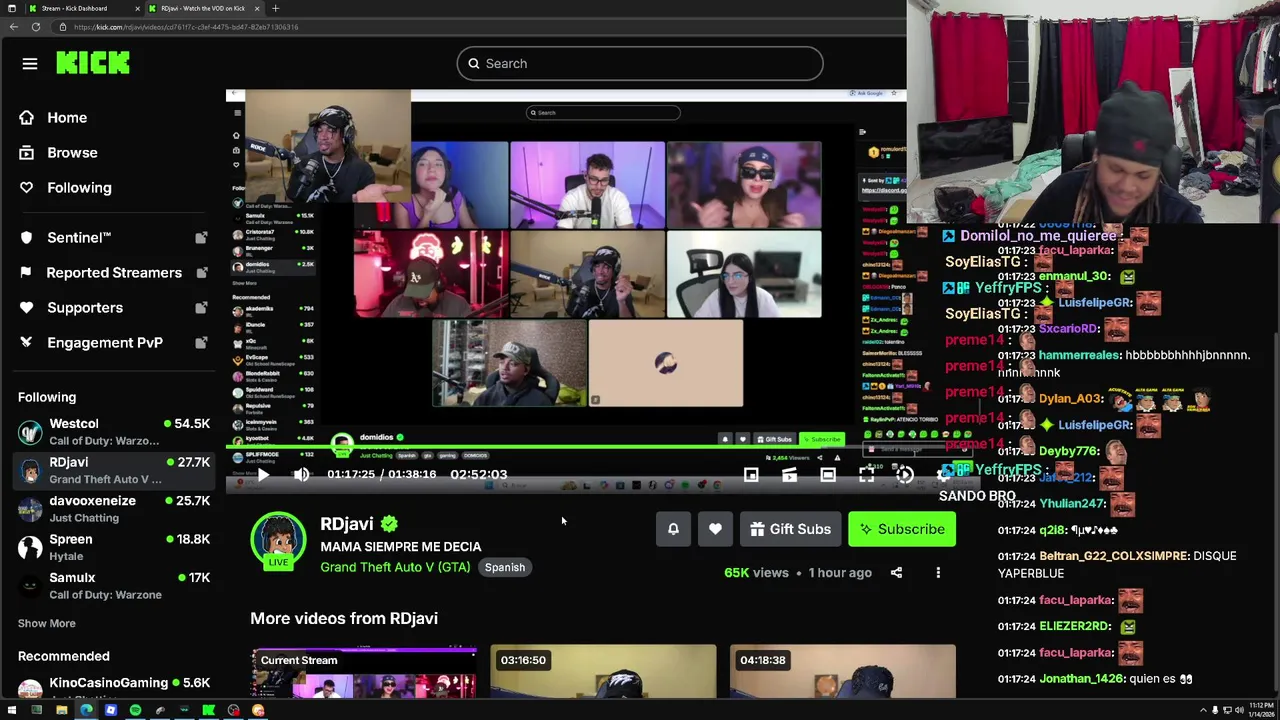This screenshot has height=720, width=1280.
Task: Click the Gift Subs button
Action: click(790, 530)
